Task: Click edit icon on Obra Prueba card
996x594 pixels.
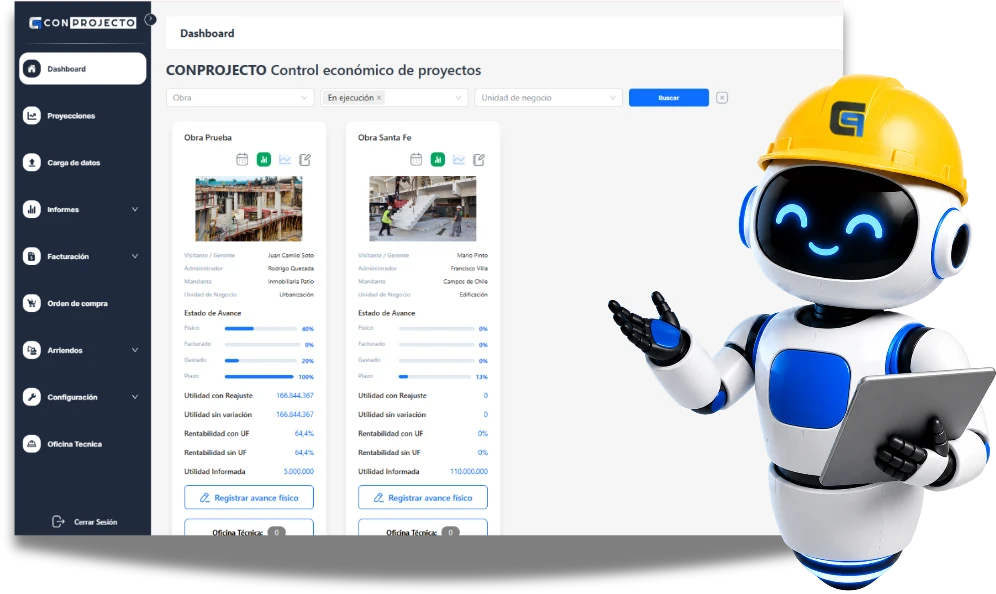Action: pyautogui.click(x=305, y=159)
